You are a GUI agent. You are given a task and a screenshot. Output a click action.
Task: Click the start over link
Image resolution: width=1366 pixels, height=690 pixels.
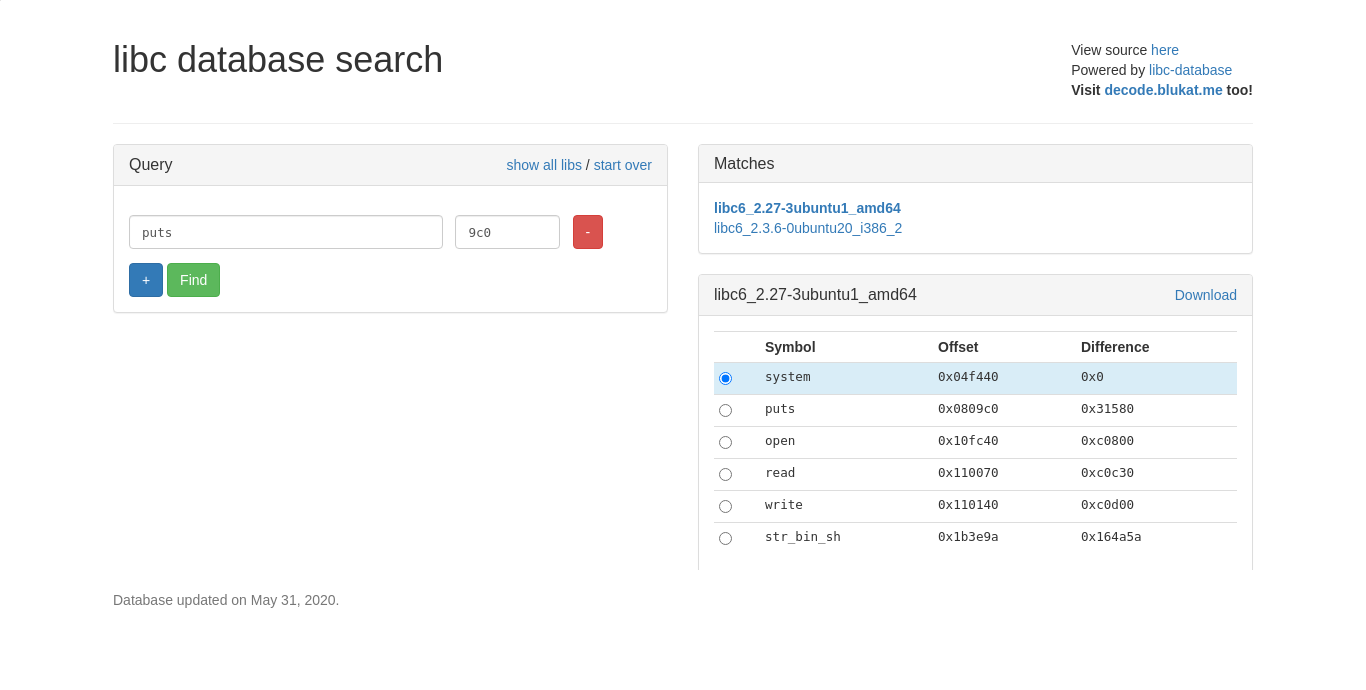622,165
